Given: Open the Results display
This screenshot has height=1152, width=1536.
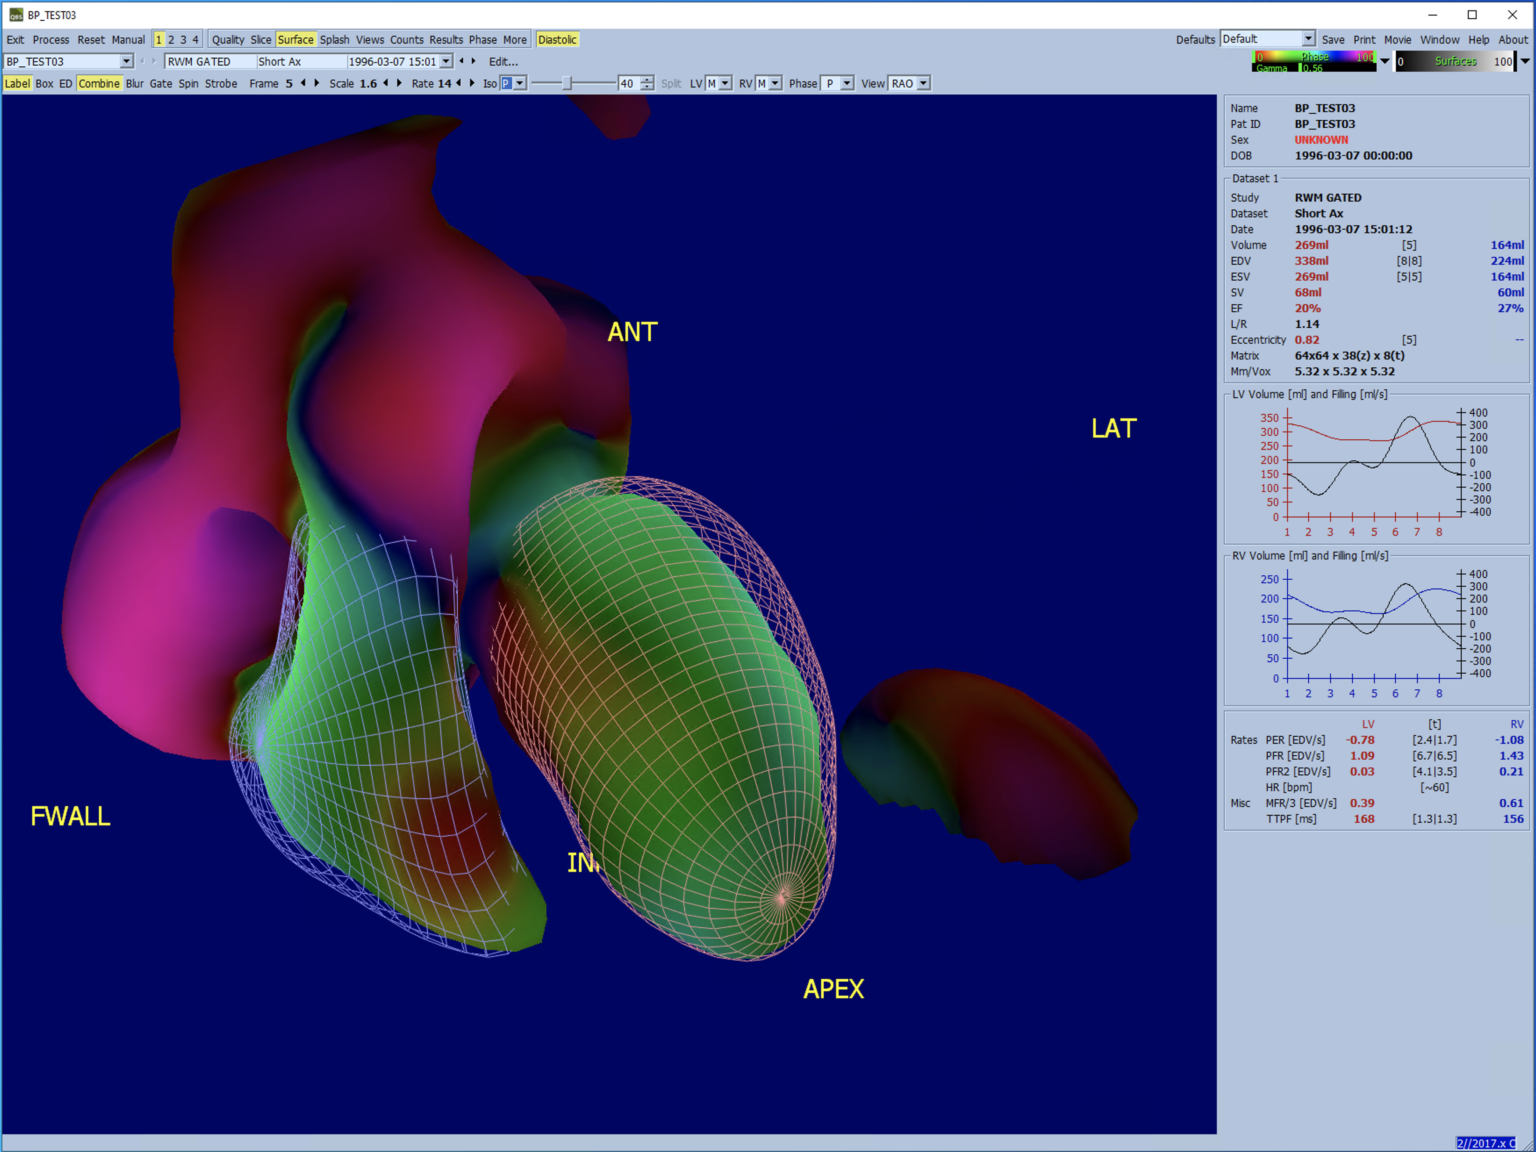Looking at the screenshot, I should click(446, 40).
